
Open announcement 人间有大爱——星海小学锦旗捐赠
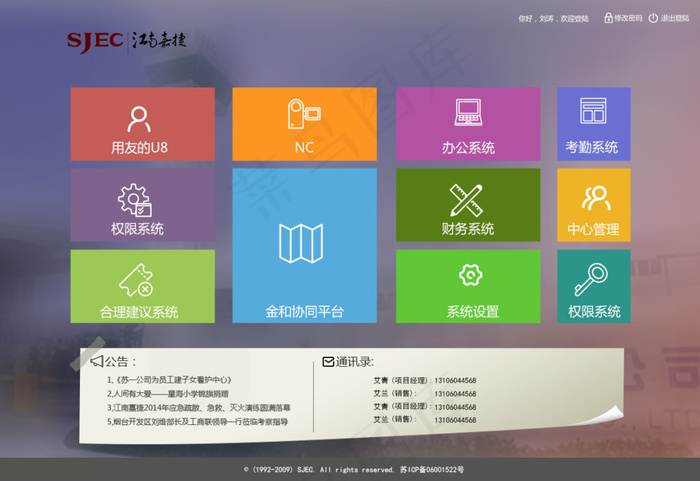click(x=168, y=394)
